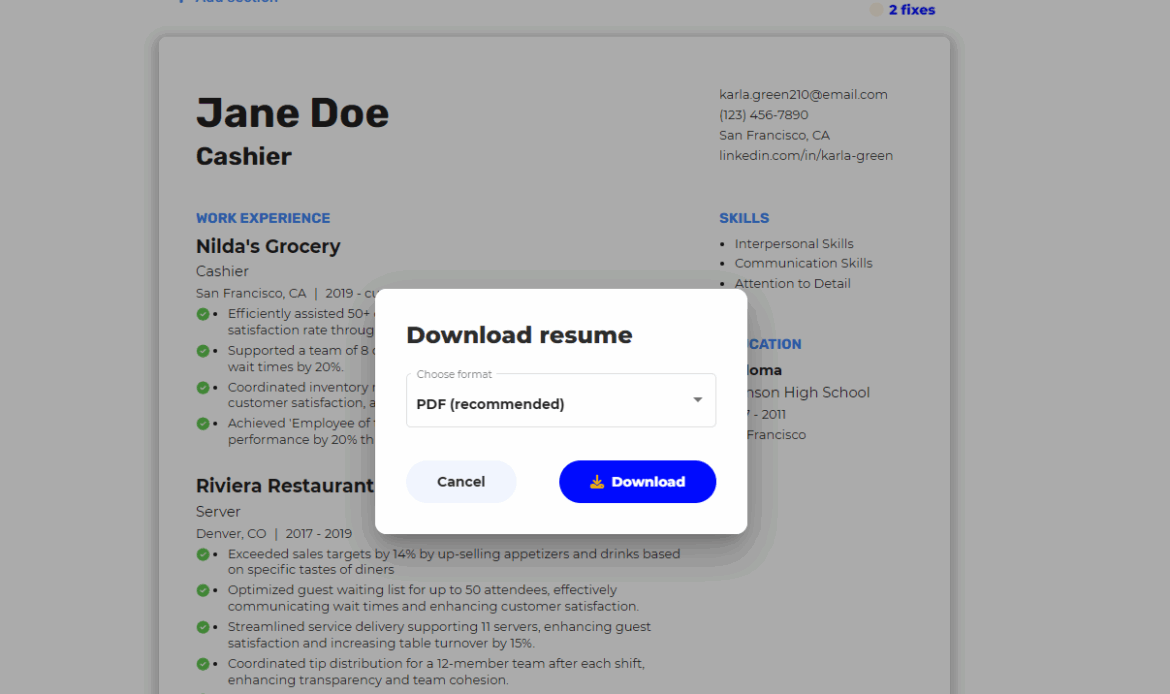
Task: Open the '2 fixes' link
Action: tap(911, 10)
